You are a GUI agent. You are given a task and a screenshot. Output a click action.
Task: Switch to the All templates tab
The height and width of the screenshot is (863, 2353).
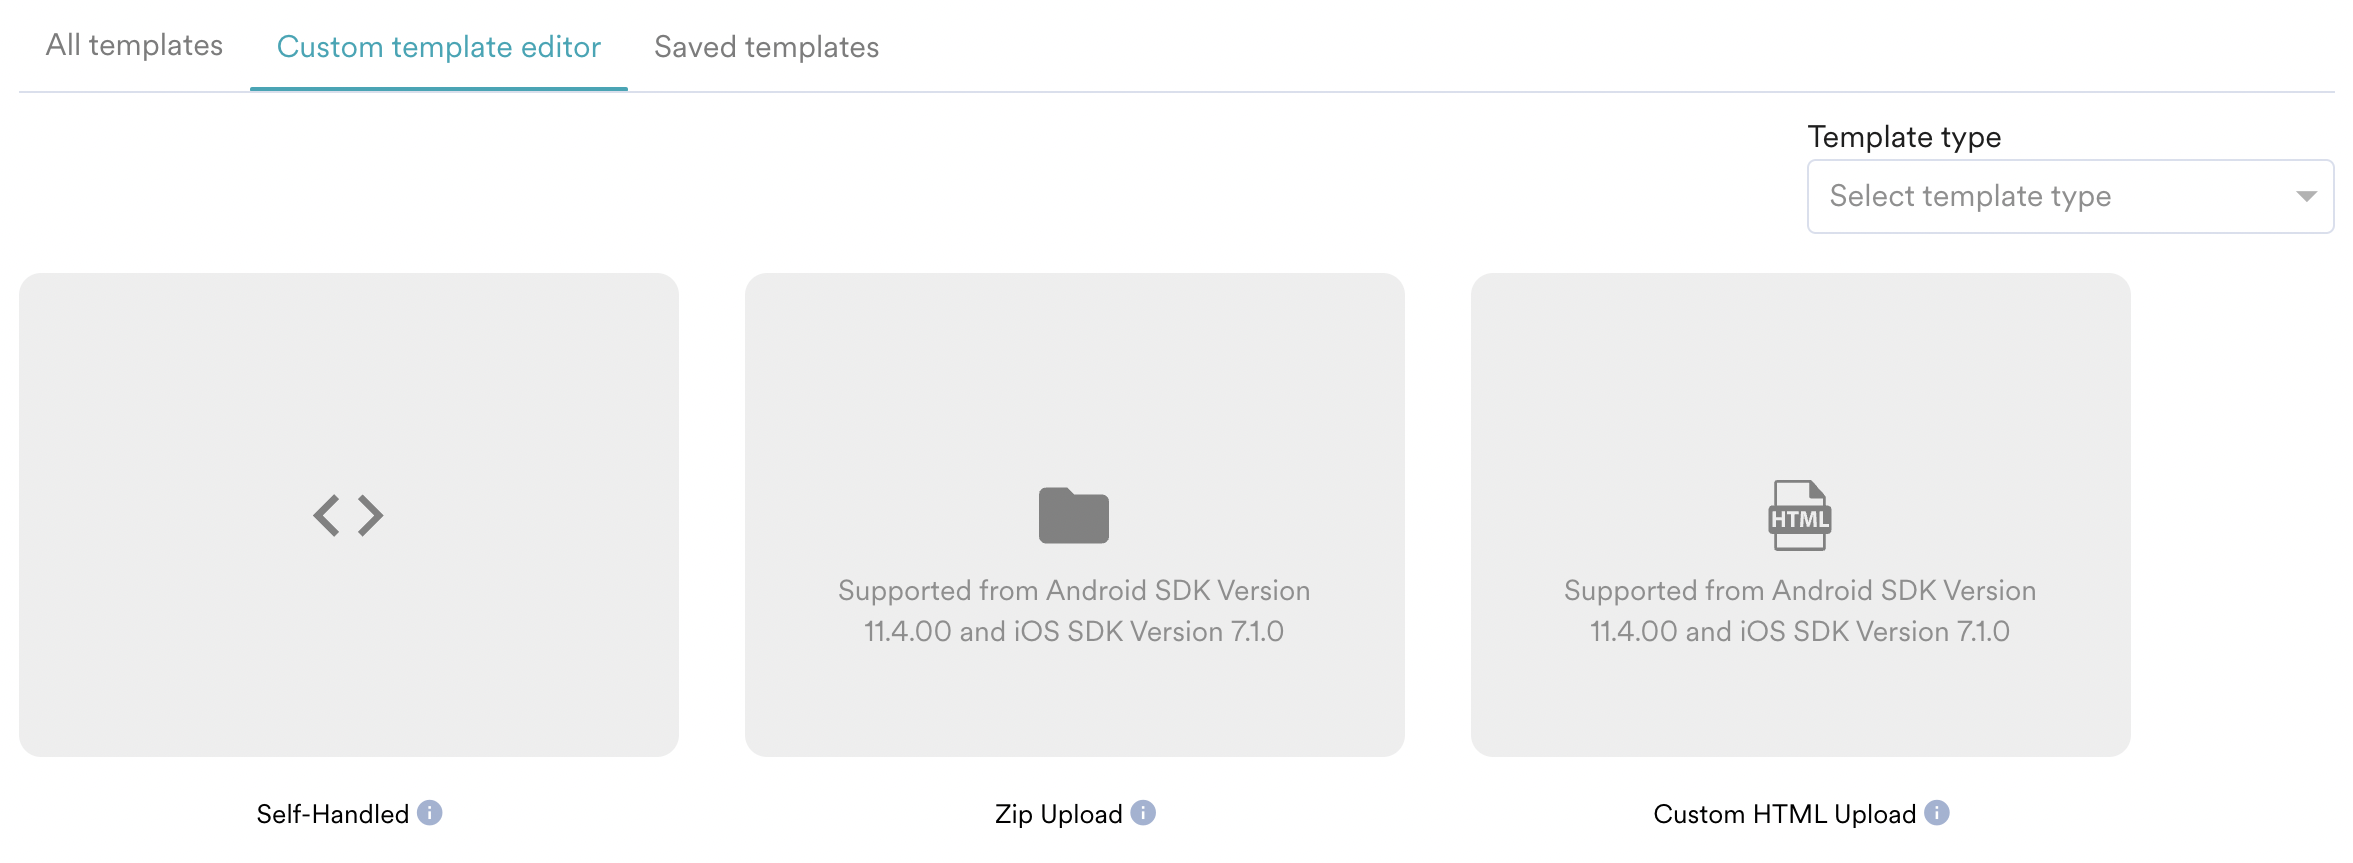coord(135,46)
